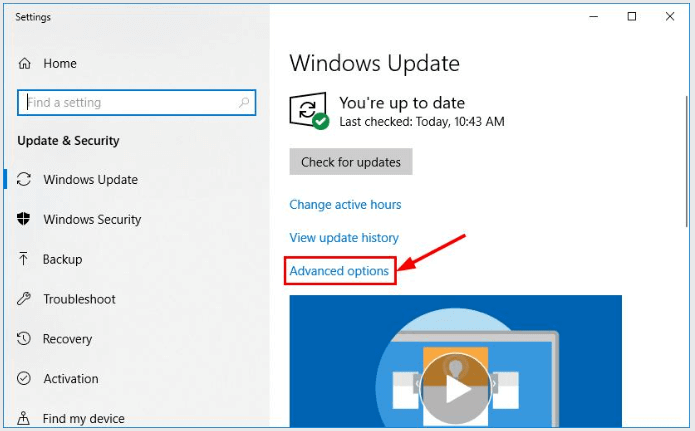The width and height of the screenshot is (695, 431).
Task: Click the Find my device person icon
Action: pyautogui.click(x=23, y=418)
